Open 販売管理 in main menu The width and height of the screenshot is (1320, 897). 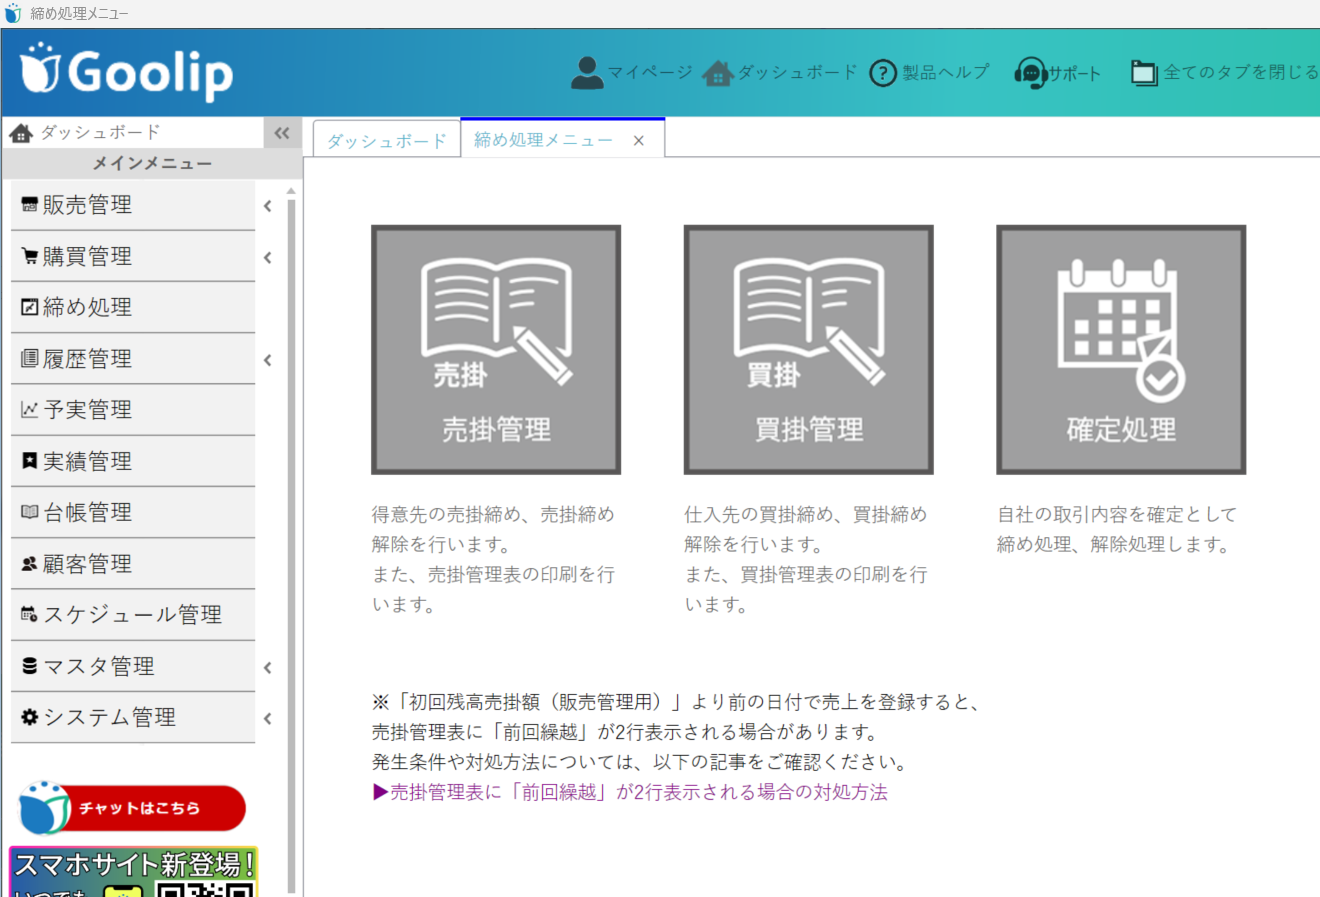click(x=133, y=205)
